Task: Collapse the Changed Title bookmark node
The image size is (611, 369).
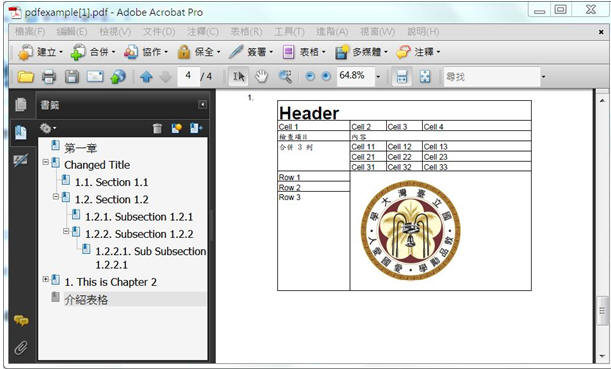Action: pyautogui.click(x=46, y=162)
